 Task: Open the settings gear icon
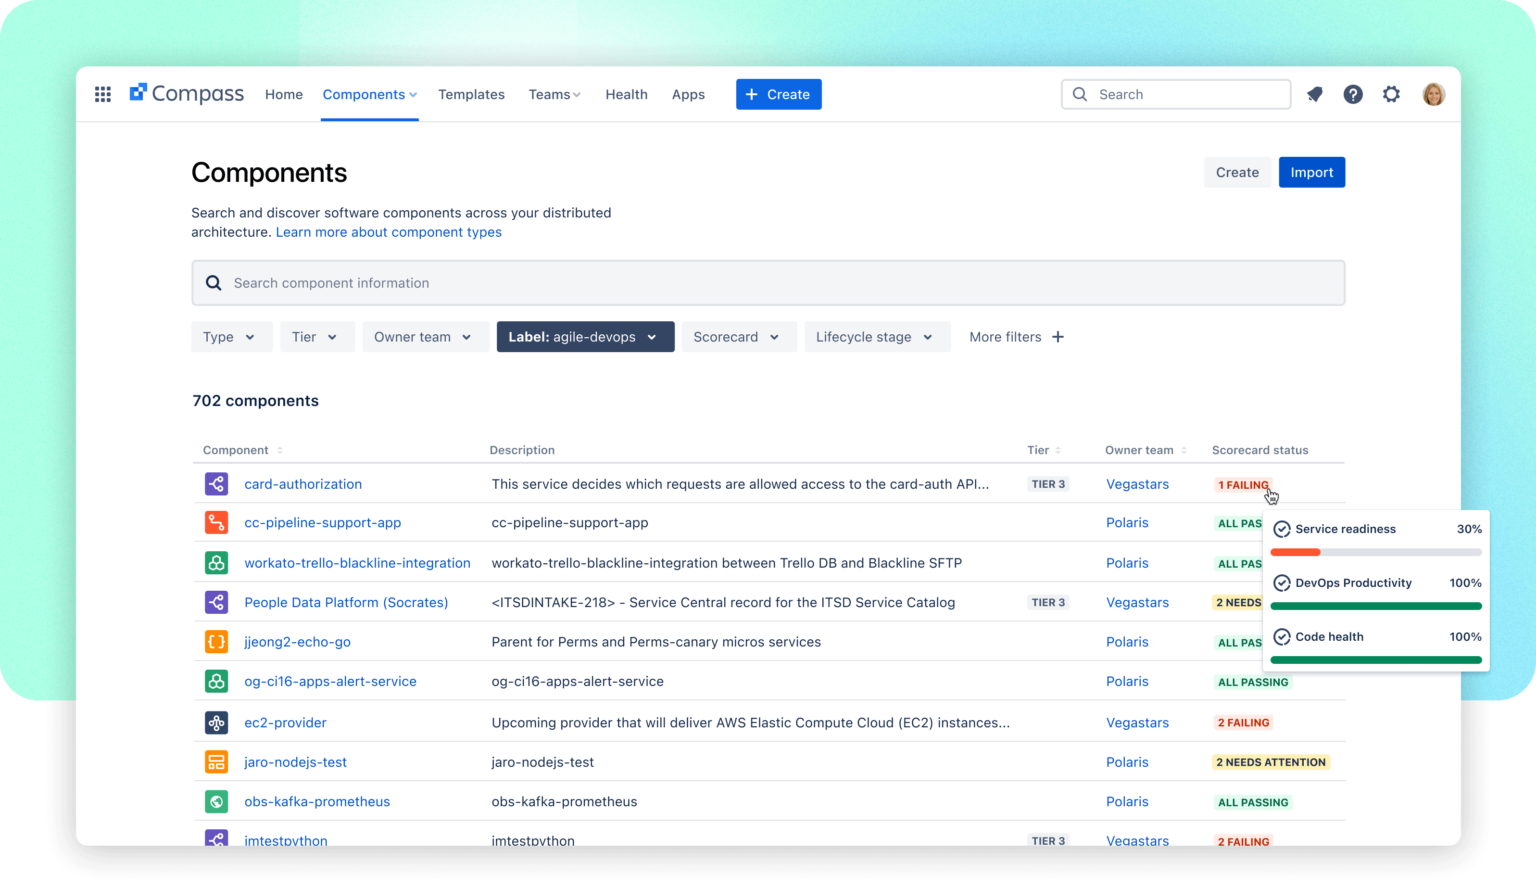pos(1391,94)
